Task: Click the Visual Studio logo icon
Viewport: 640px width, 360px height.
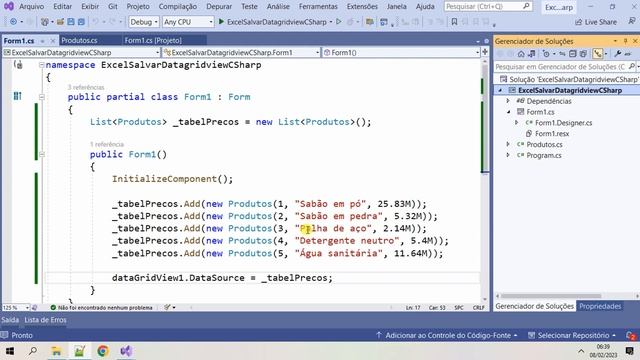Action: 9,7
